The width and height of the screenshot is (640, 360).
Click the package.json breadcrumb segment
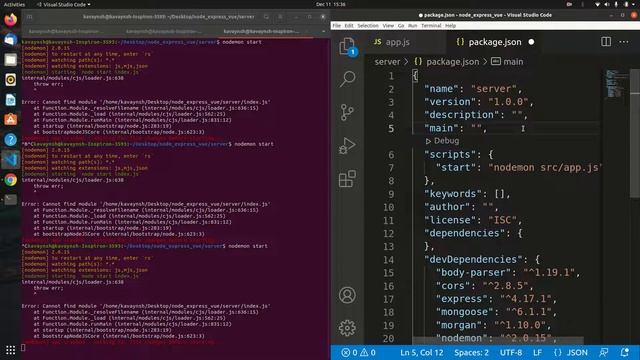pos(446,62)
